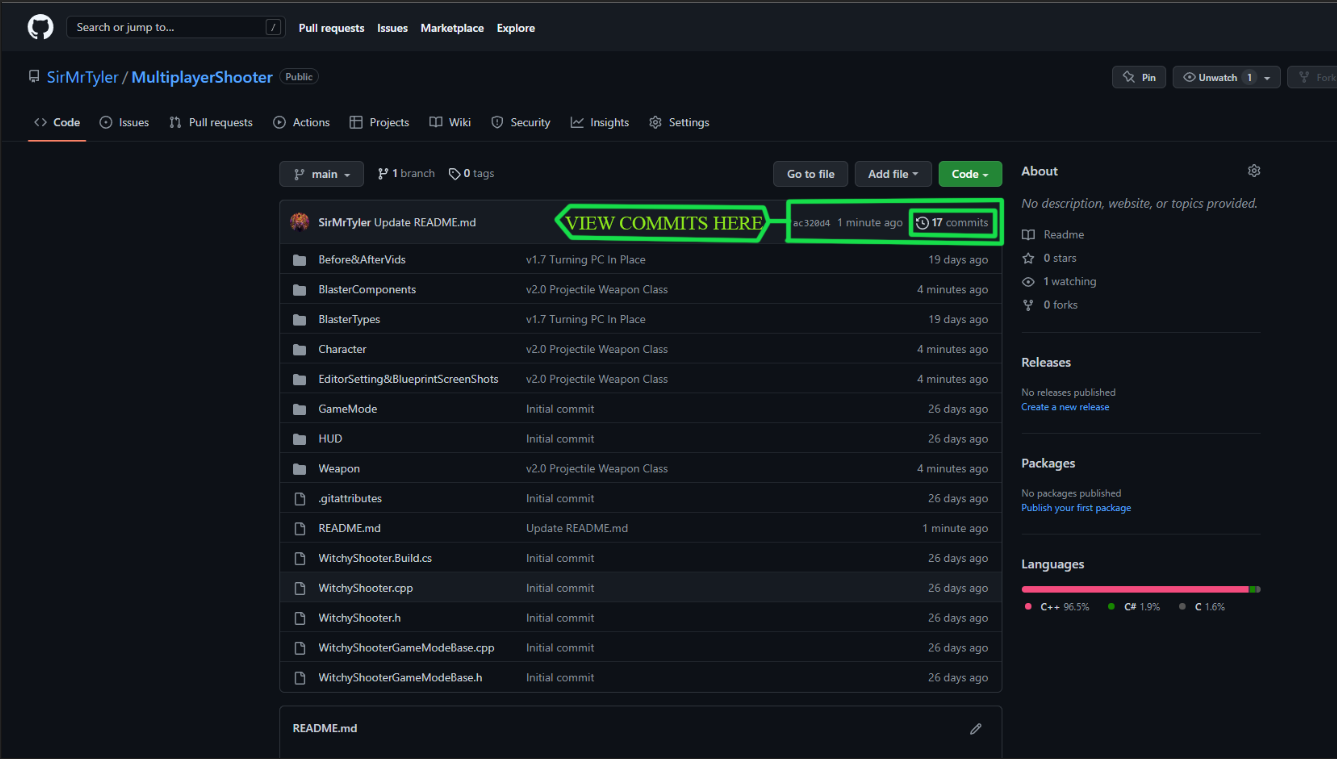Click the .gitattributes file icon
This screenshot has width=1337, height=759.
point(299,499)
